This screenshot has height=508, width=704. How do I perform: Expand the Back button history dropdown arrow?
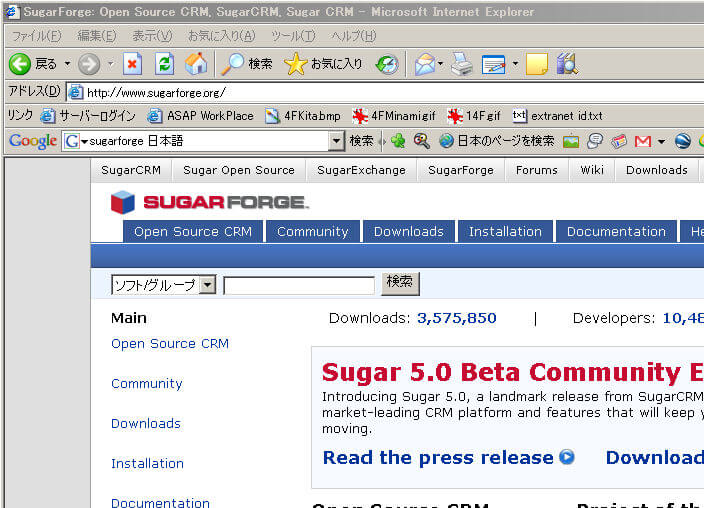(x=68, y=64)
